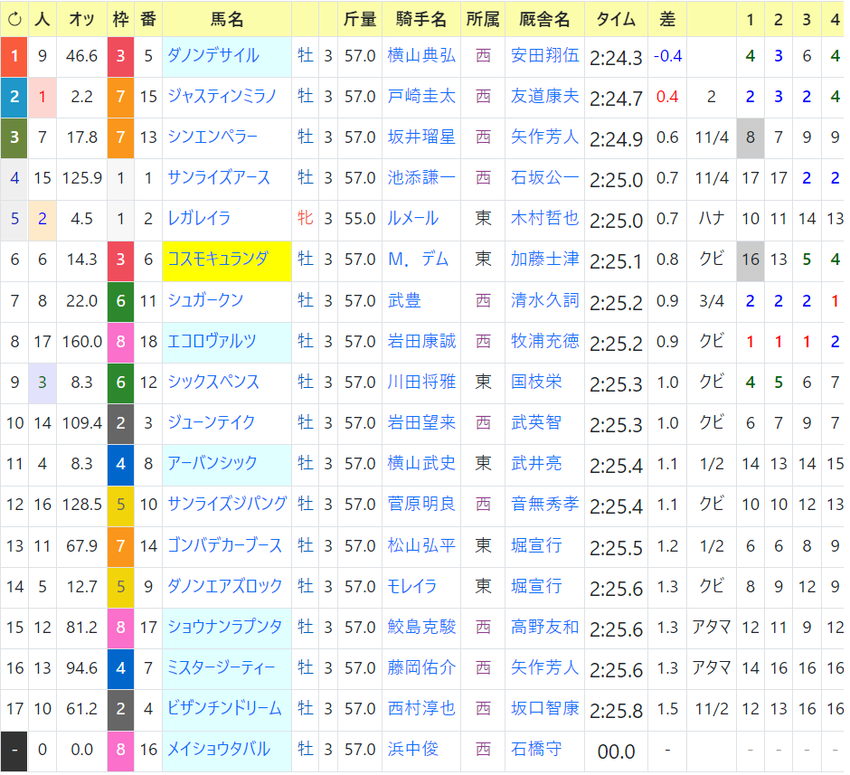Open jockey 武豊

[x=404, y=300]
